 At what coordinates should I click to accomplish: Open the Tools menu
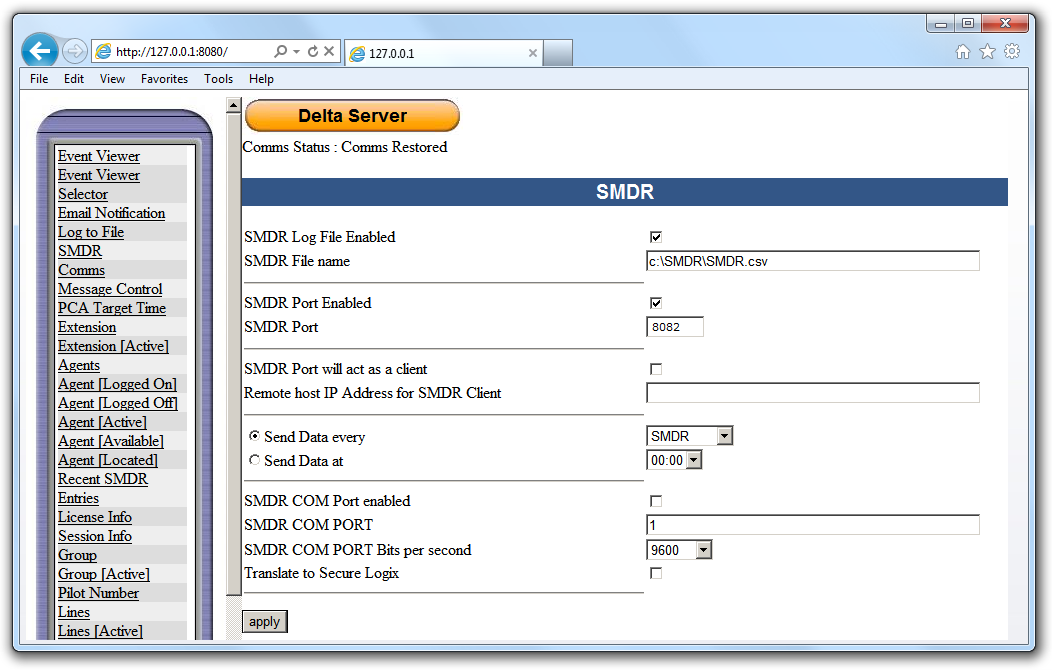pos(218,78)
